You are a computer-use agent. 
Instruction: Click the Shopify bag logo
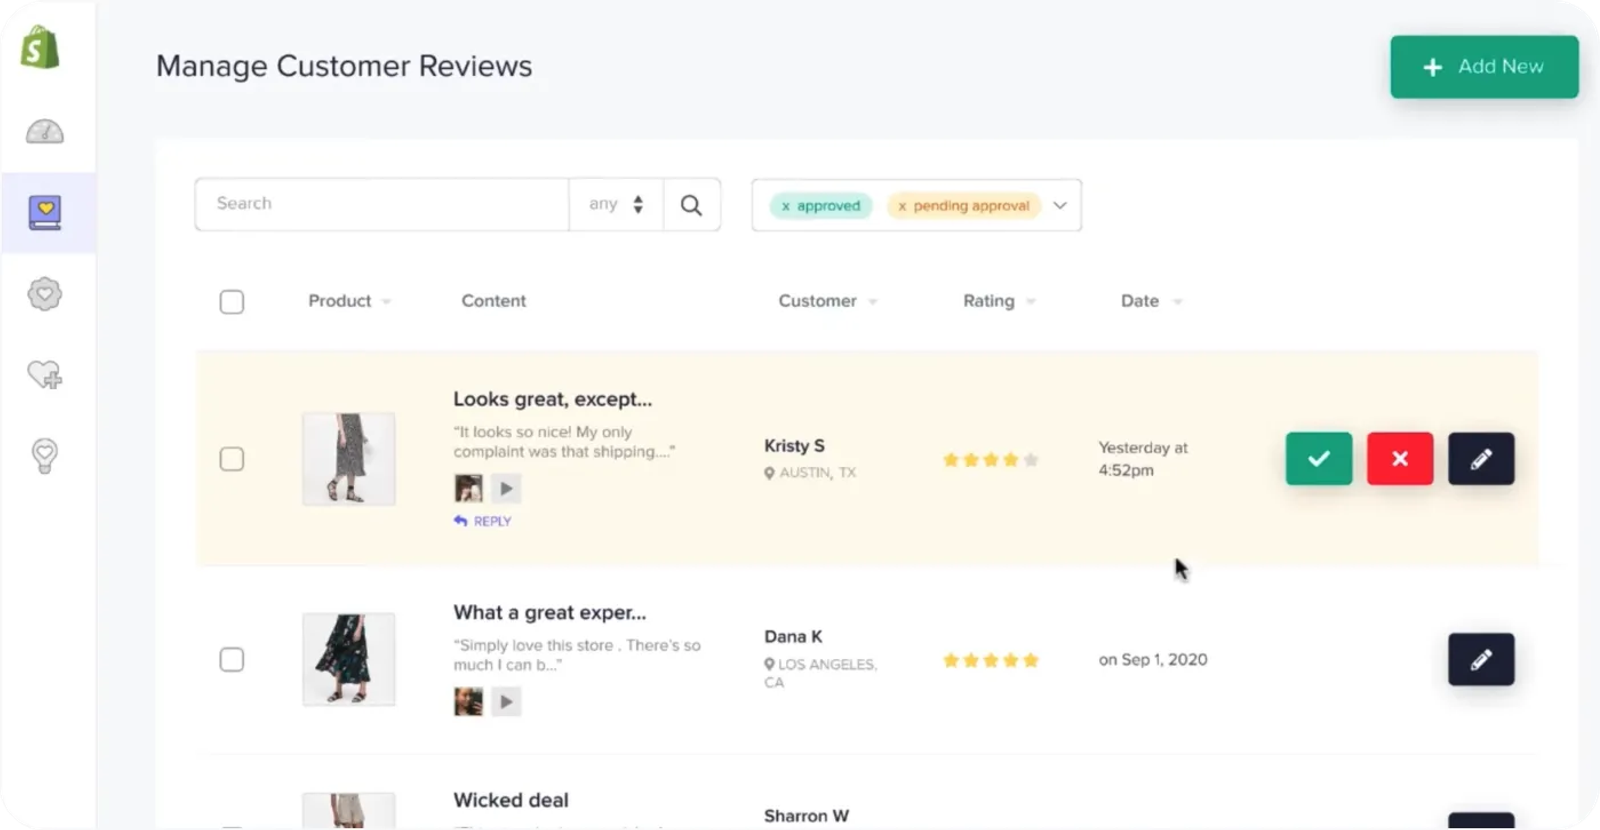point(41,48)
